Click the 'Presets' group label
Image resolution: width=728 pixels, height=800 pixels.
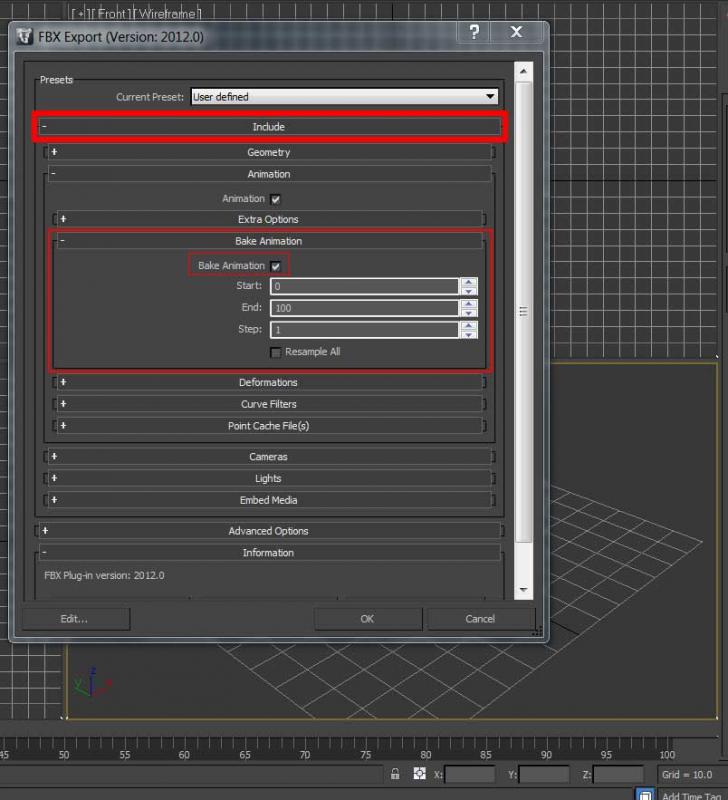[x=56, y=80]
